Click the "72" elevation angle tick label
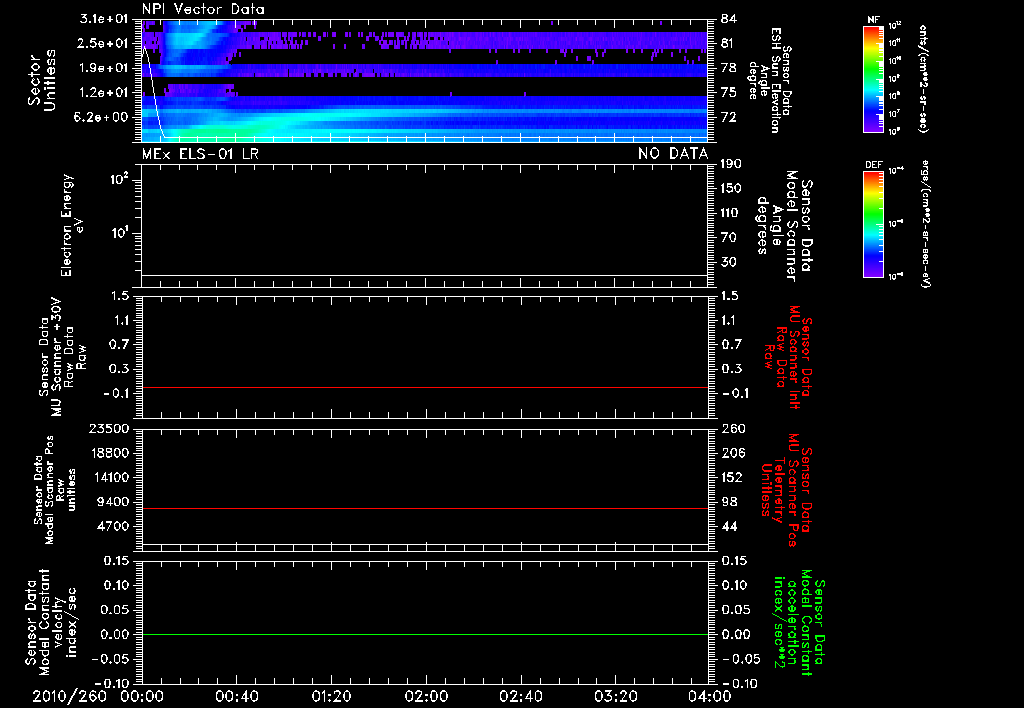The width and height of the screenshot is (1024, 708). [x=729, y=118]
